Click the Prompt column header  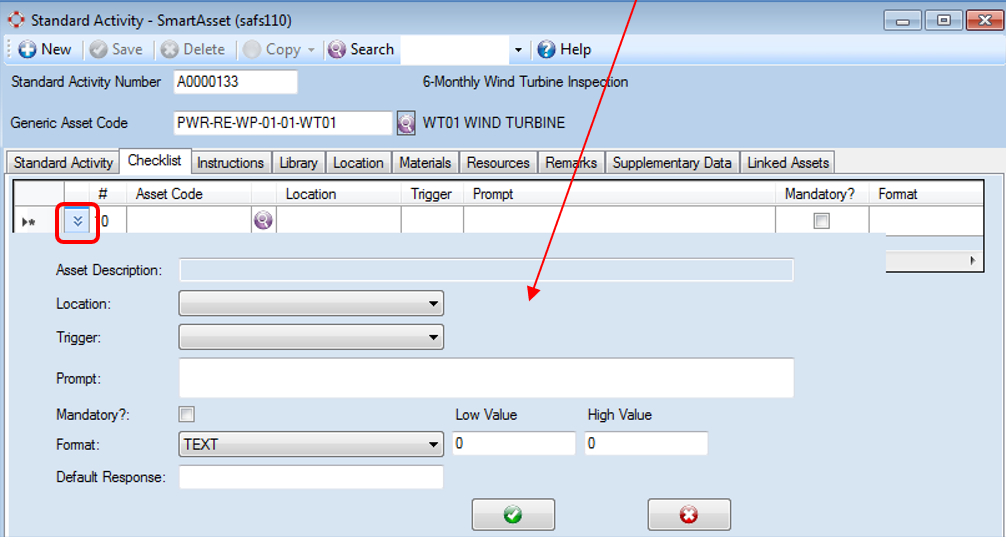tap(619, 194)
